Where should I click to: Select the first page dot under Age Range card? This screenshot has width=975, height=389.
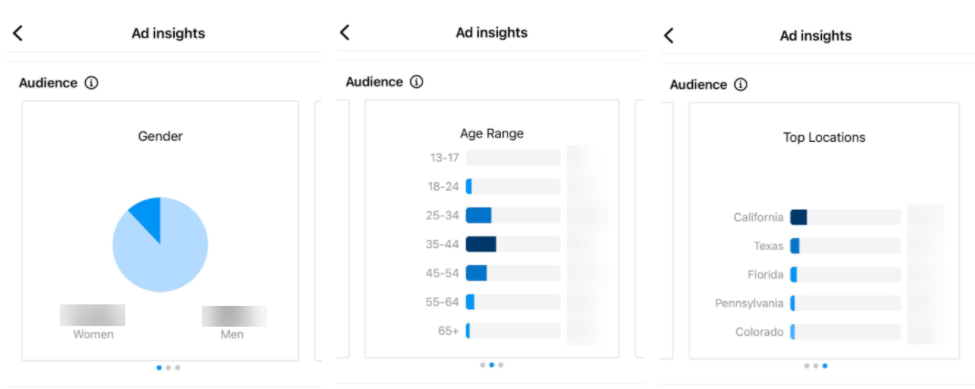tap(483, 365)
